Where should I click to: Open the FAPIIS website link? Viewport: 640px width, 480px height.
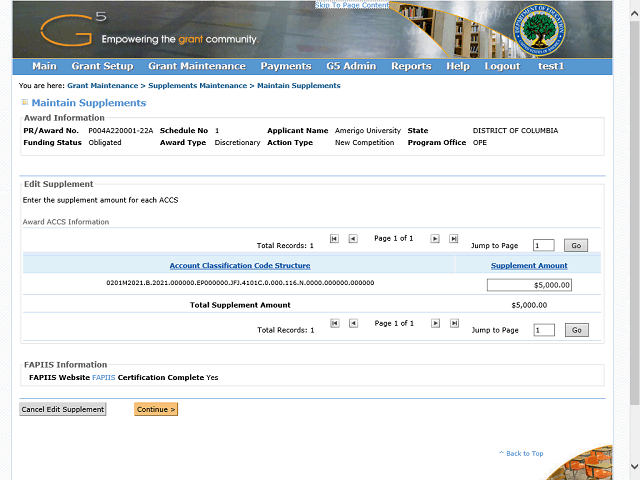click(x=103, y=378)
